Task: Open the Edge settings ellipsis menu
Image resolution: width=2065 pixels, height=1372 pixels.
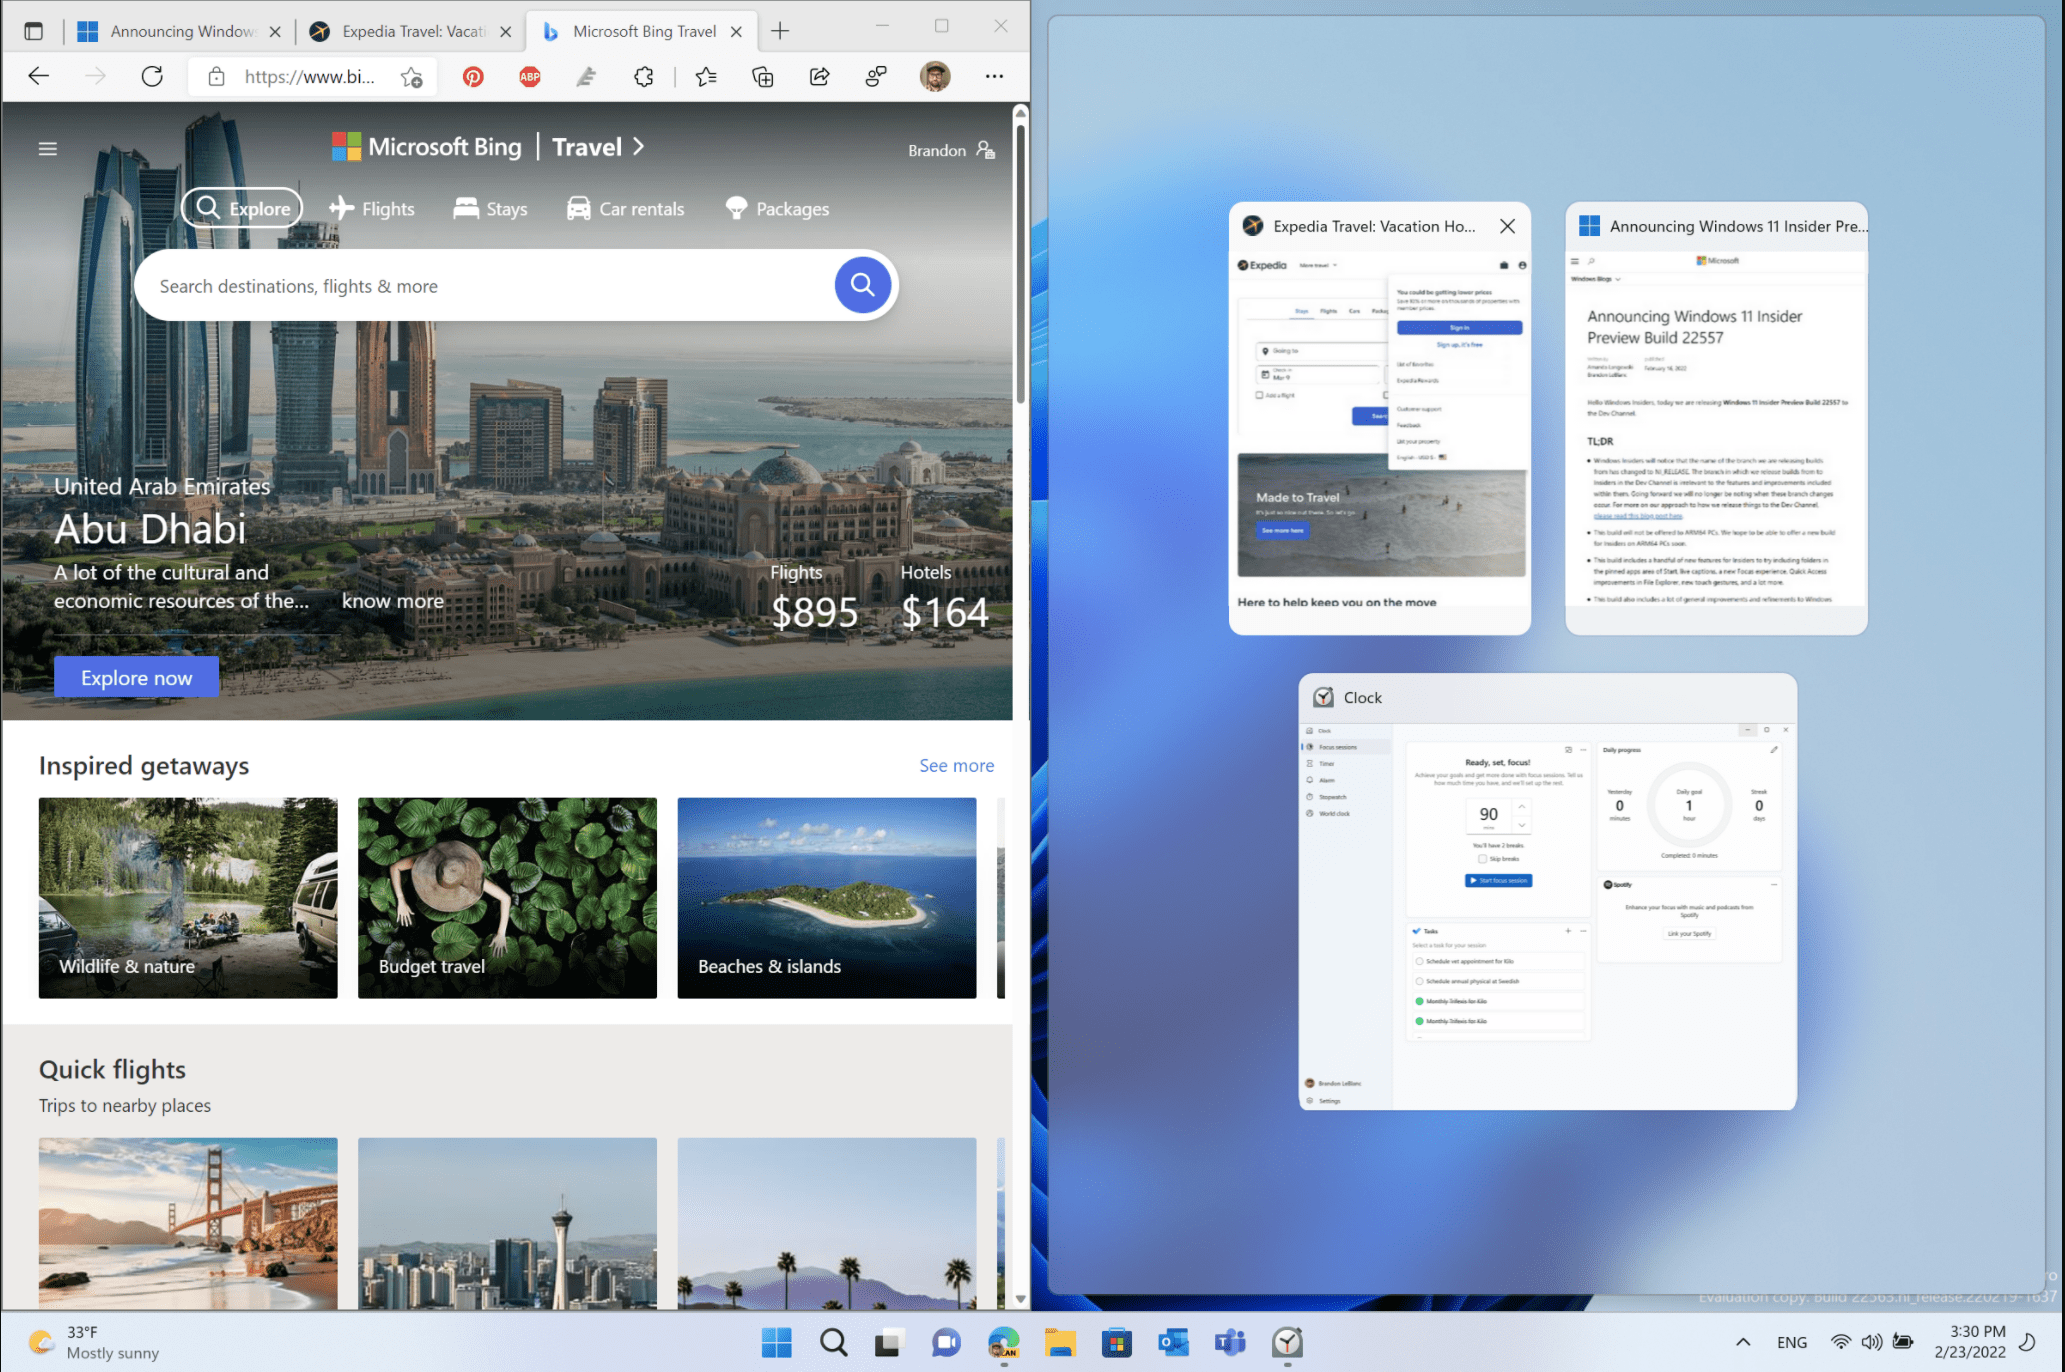Action: pos(994,76)
